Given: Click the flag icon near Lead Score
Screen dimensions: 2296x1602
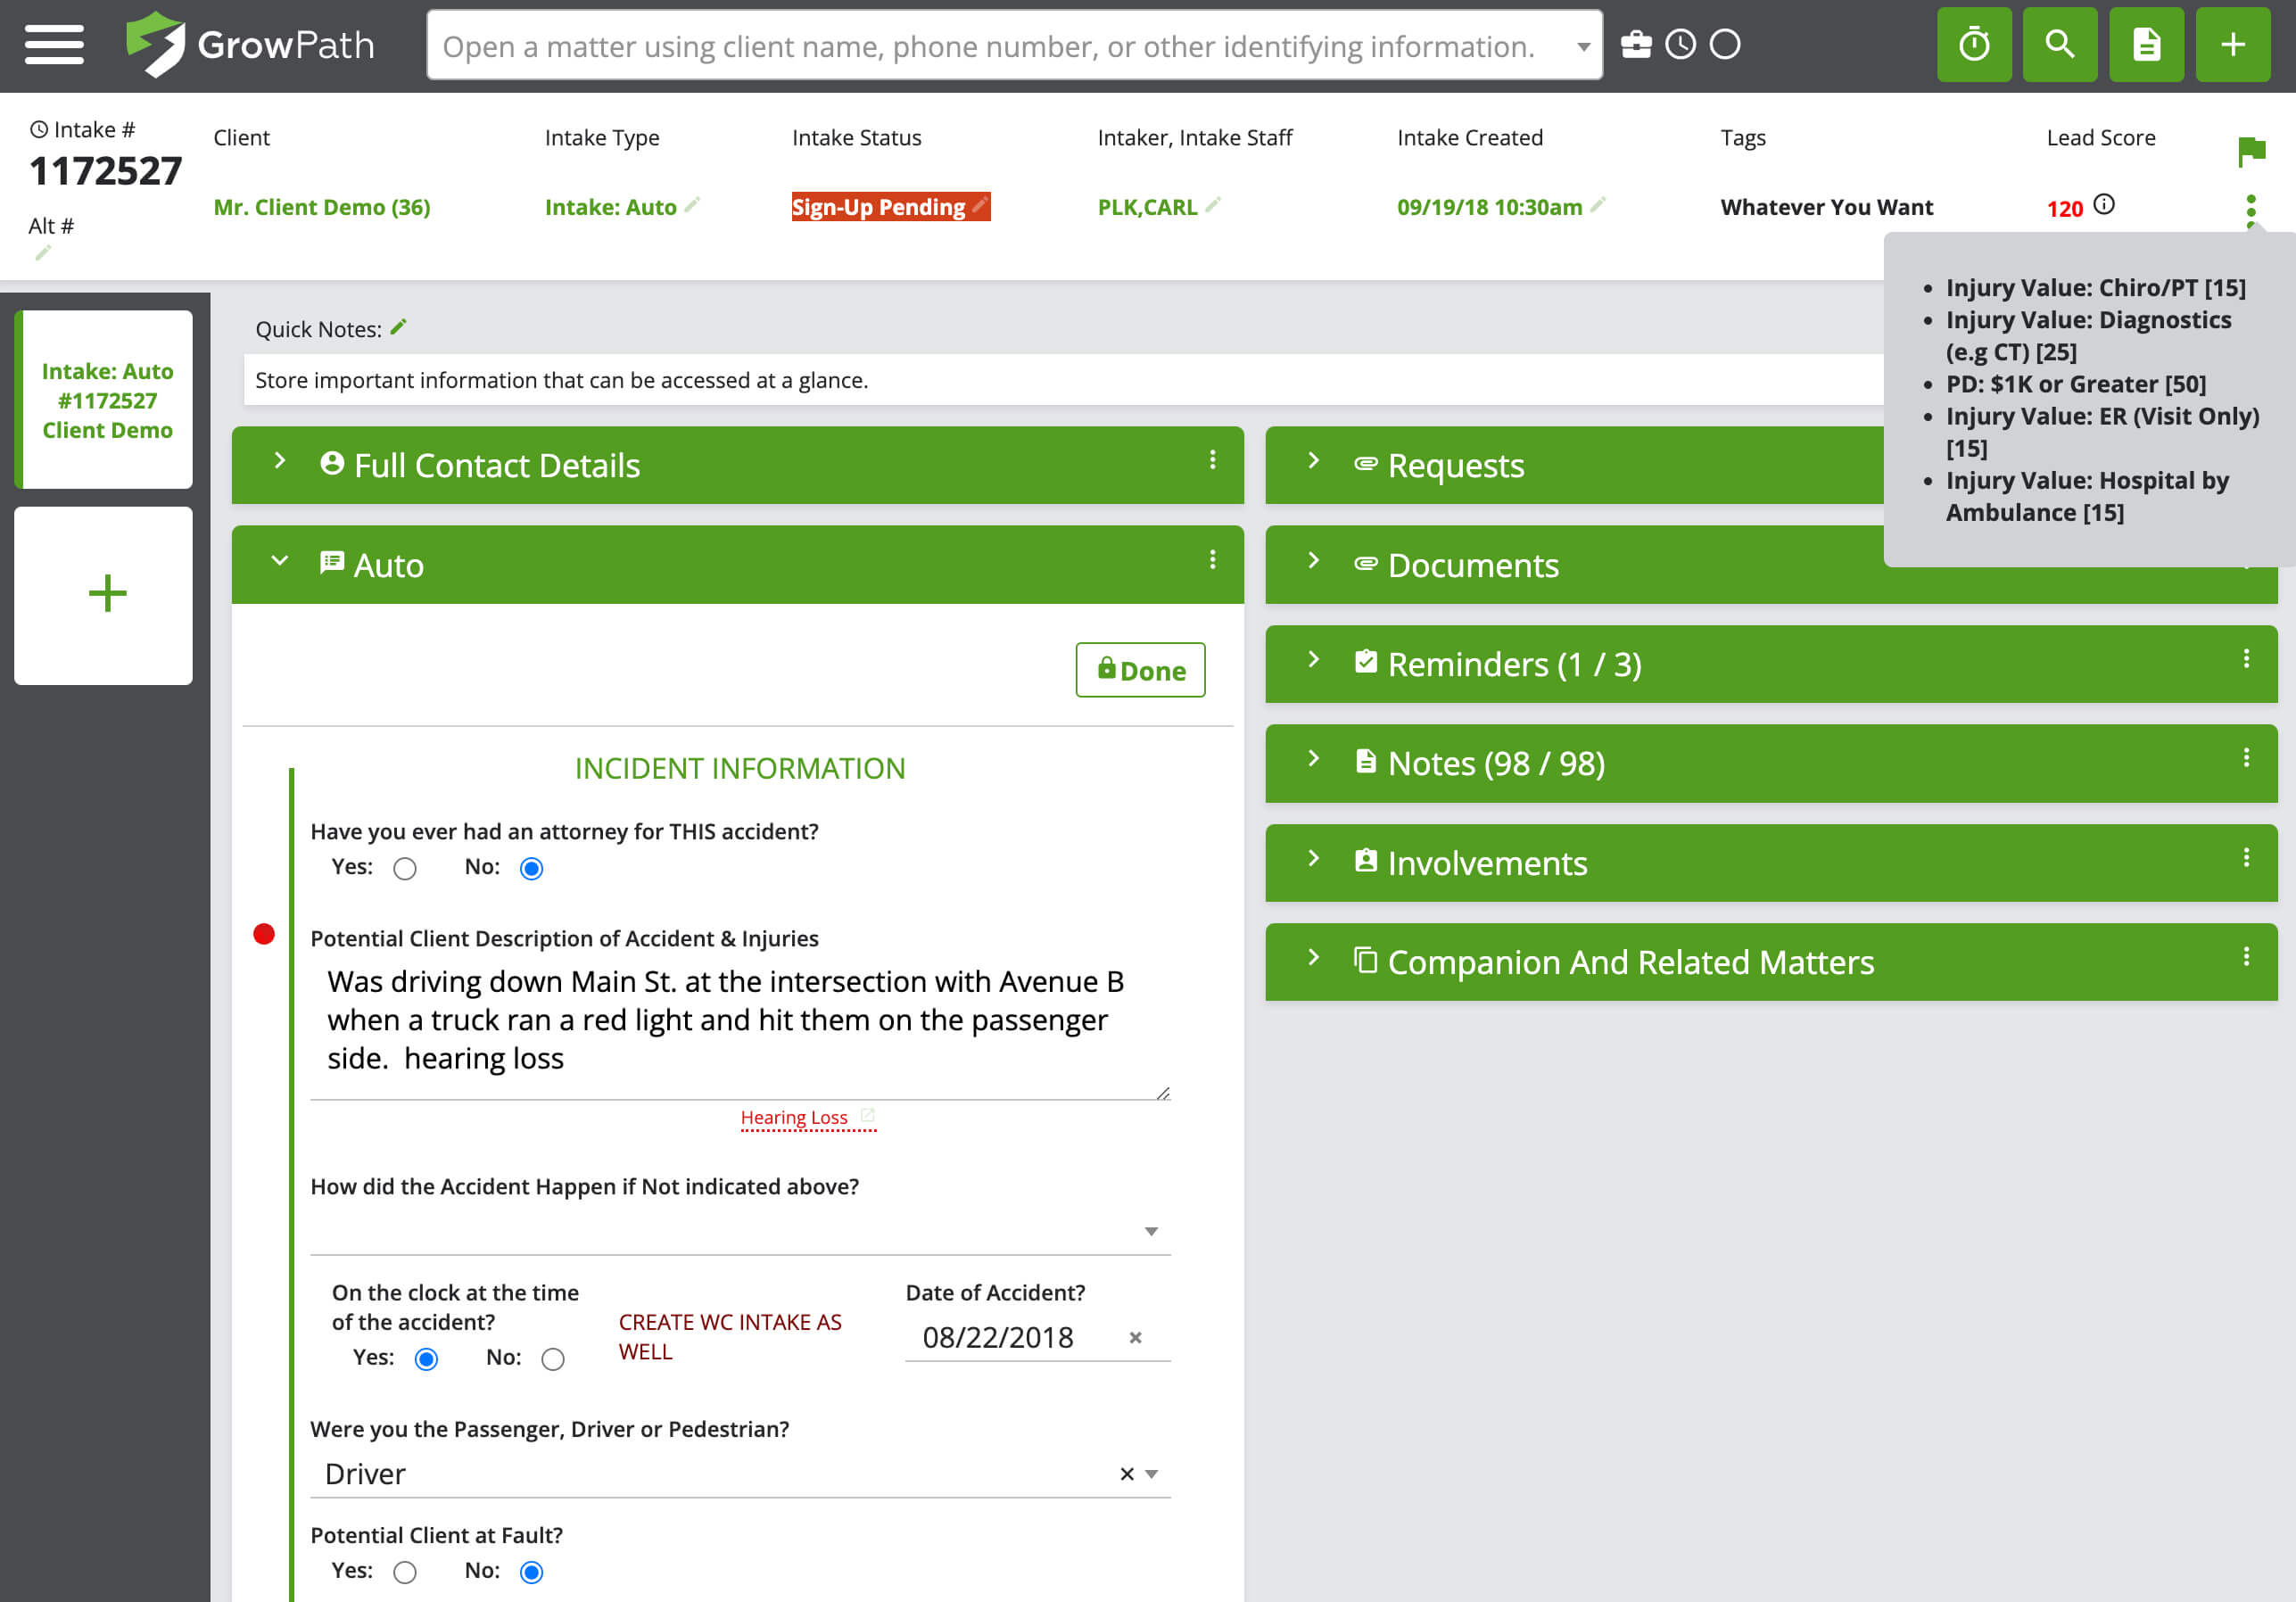Looking at the screenshot, I should (x=2253, y=151).
